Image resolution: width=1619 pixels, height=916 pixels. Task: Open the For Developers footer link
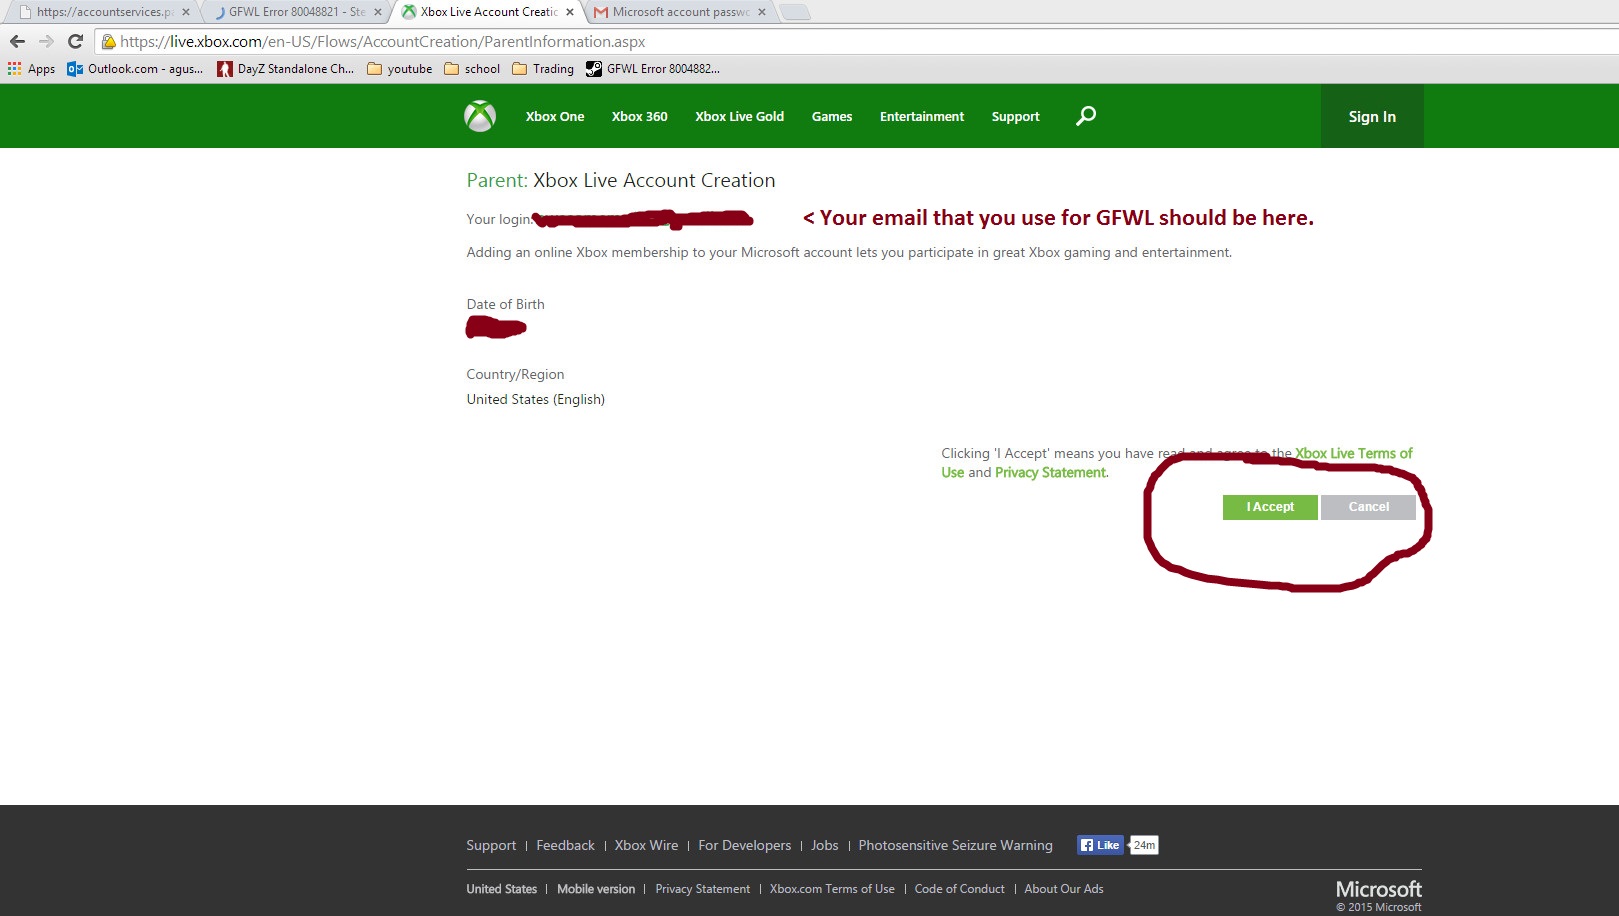(x=745, y=845)
